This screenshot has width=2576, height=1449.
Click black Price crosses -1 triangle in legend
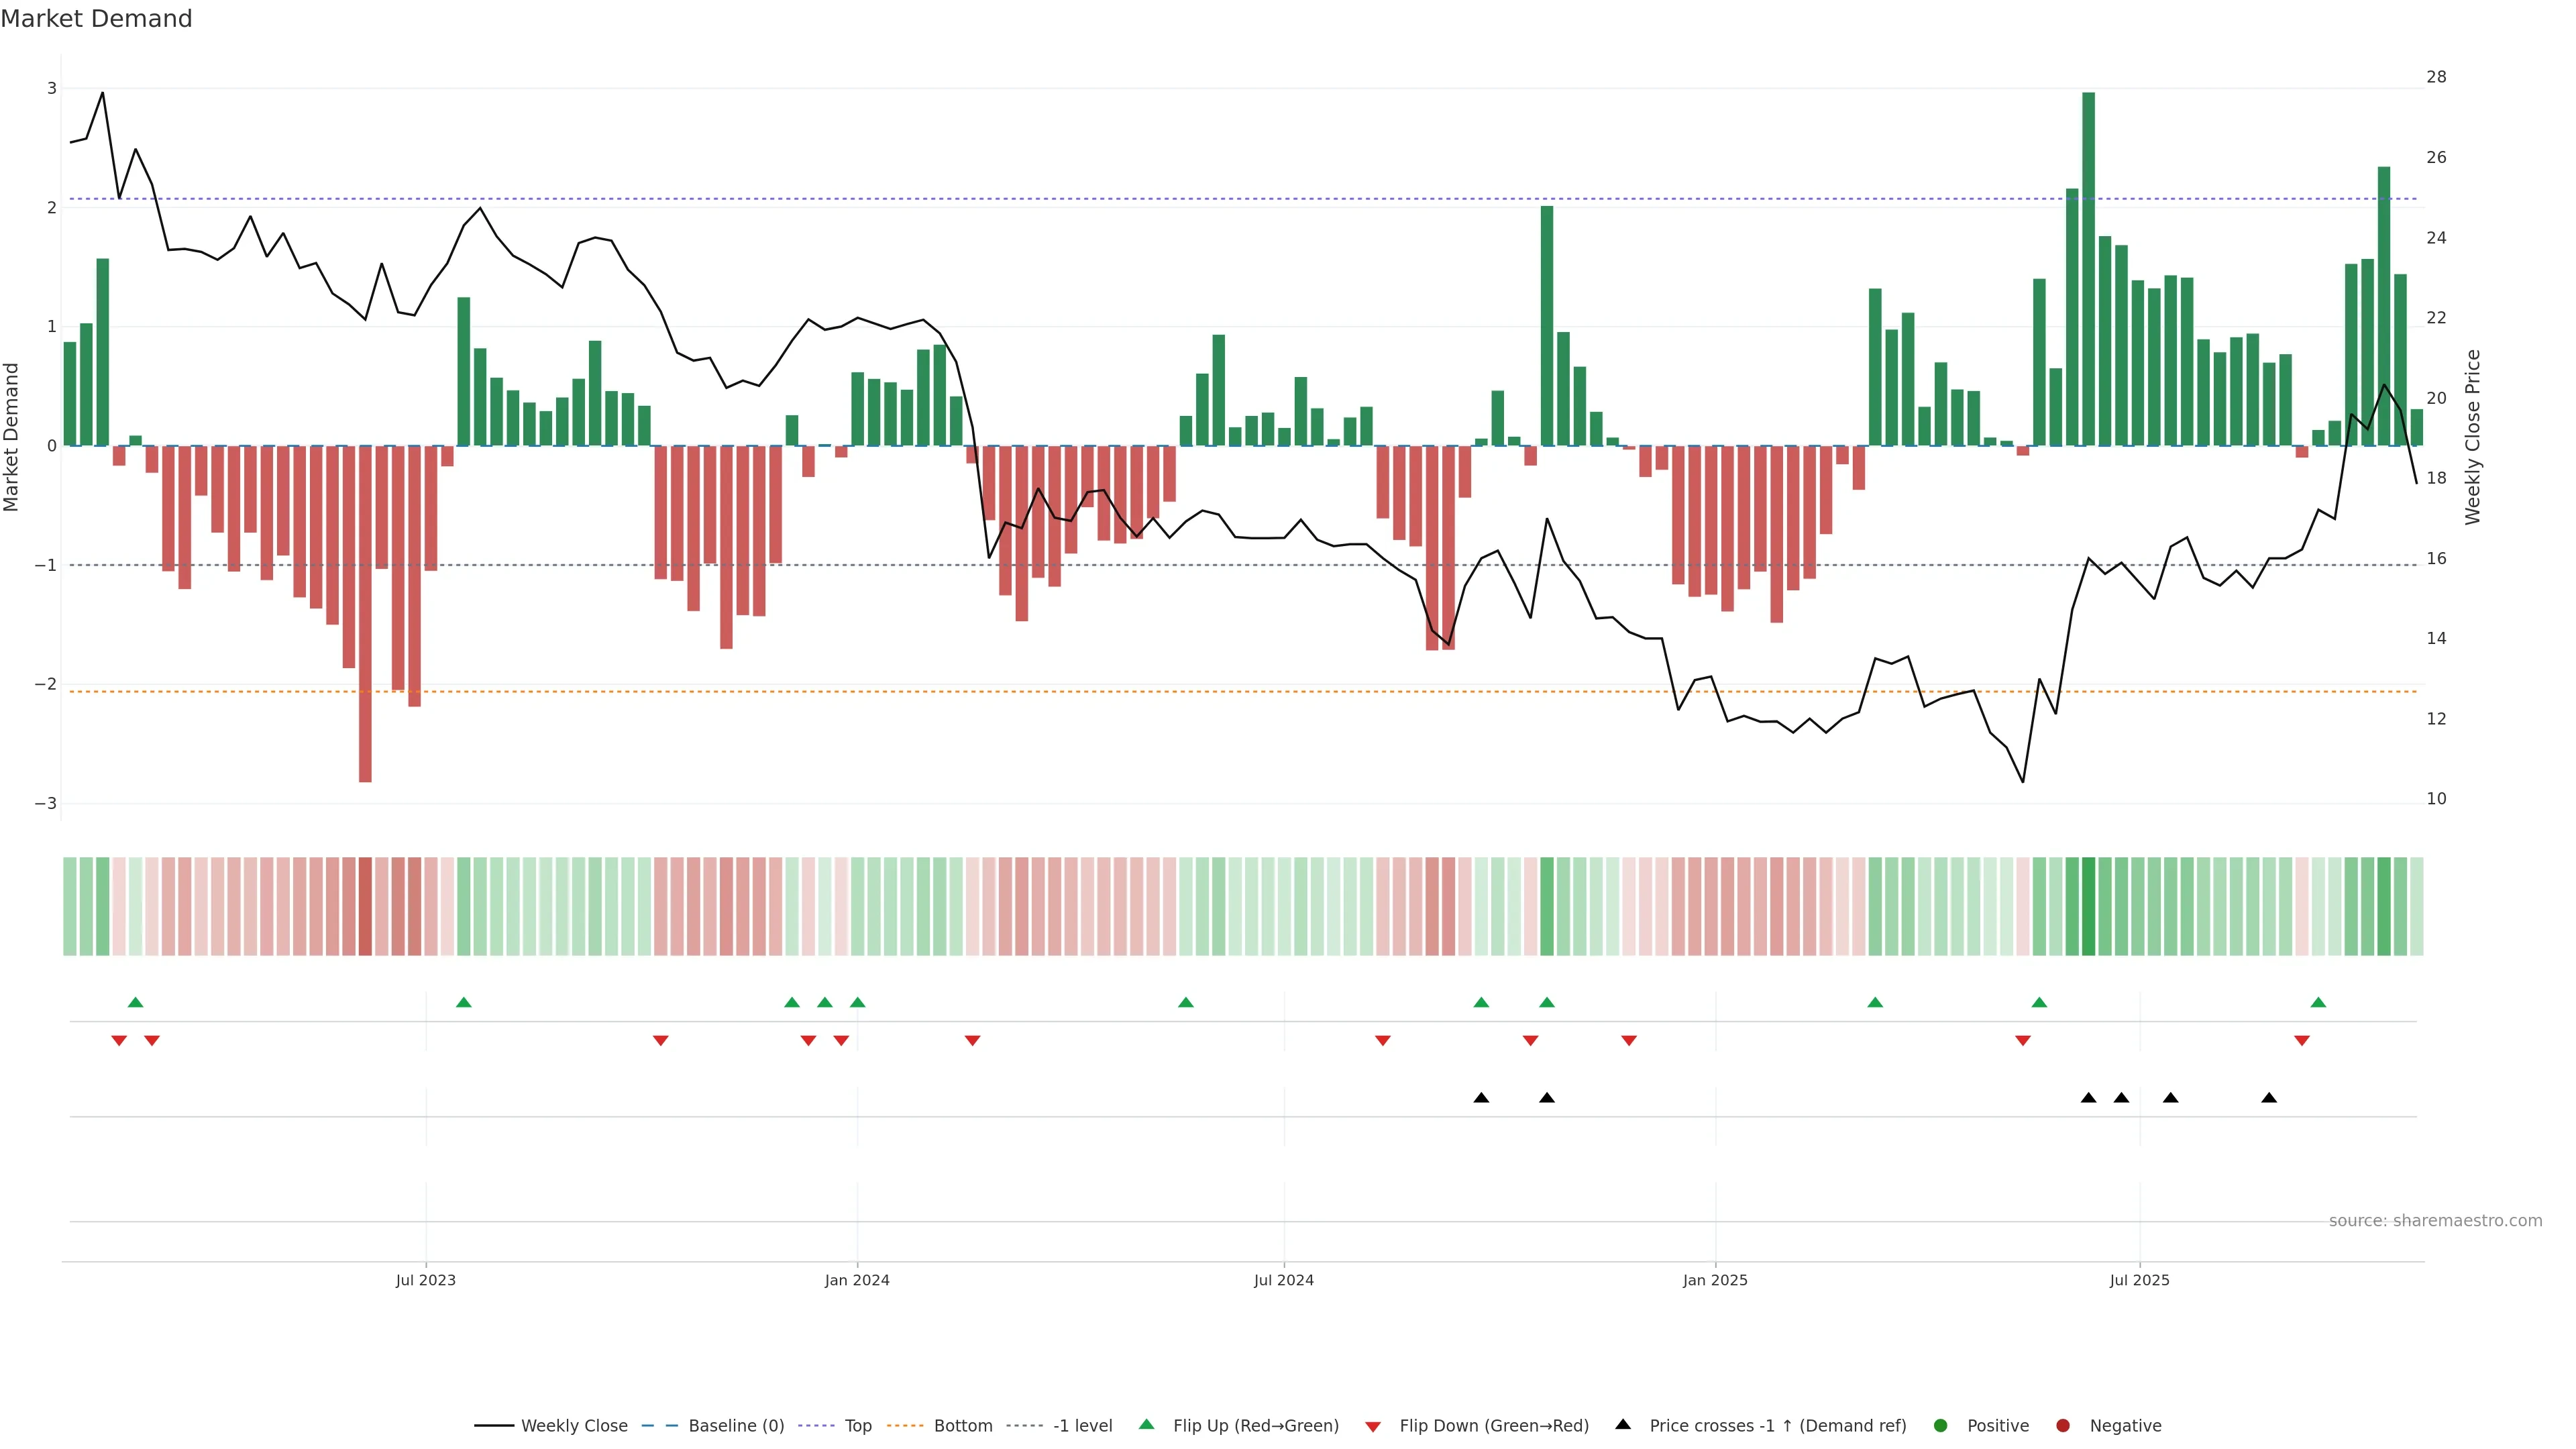point(1623,1424)
